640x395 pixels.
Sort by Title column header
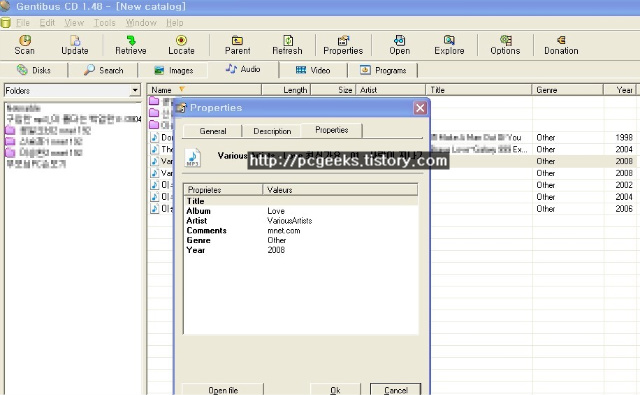[x=479, y=90]
